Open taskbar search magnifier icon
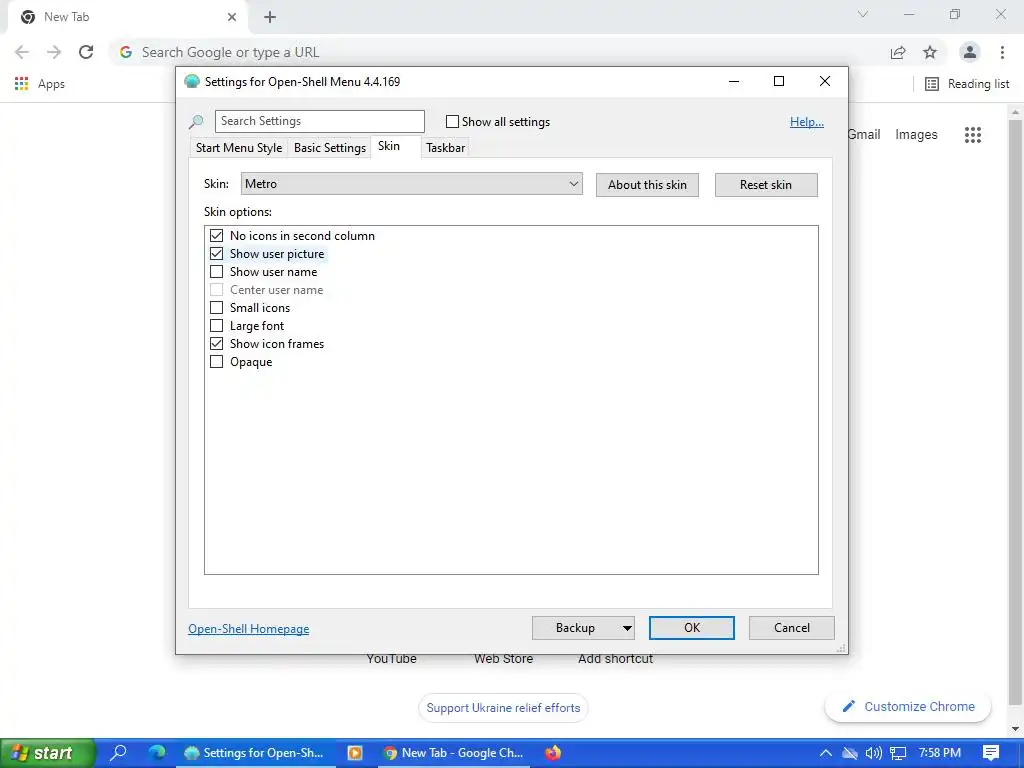The height and width of the screenshot is (768, 1024). click(118, 752)
